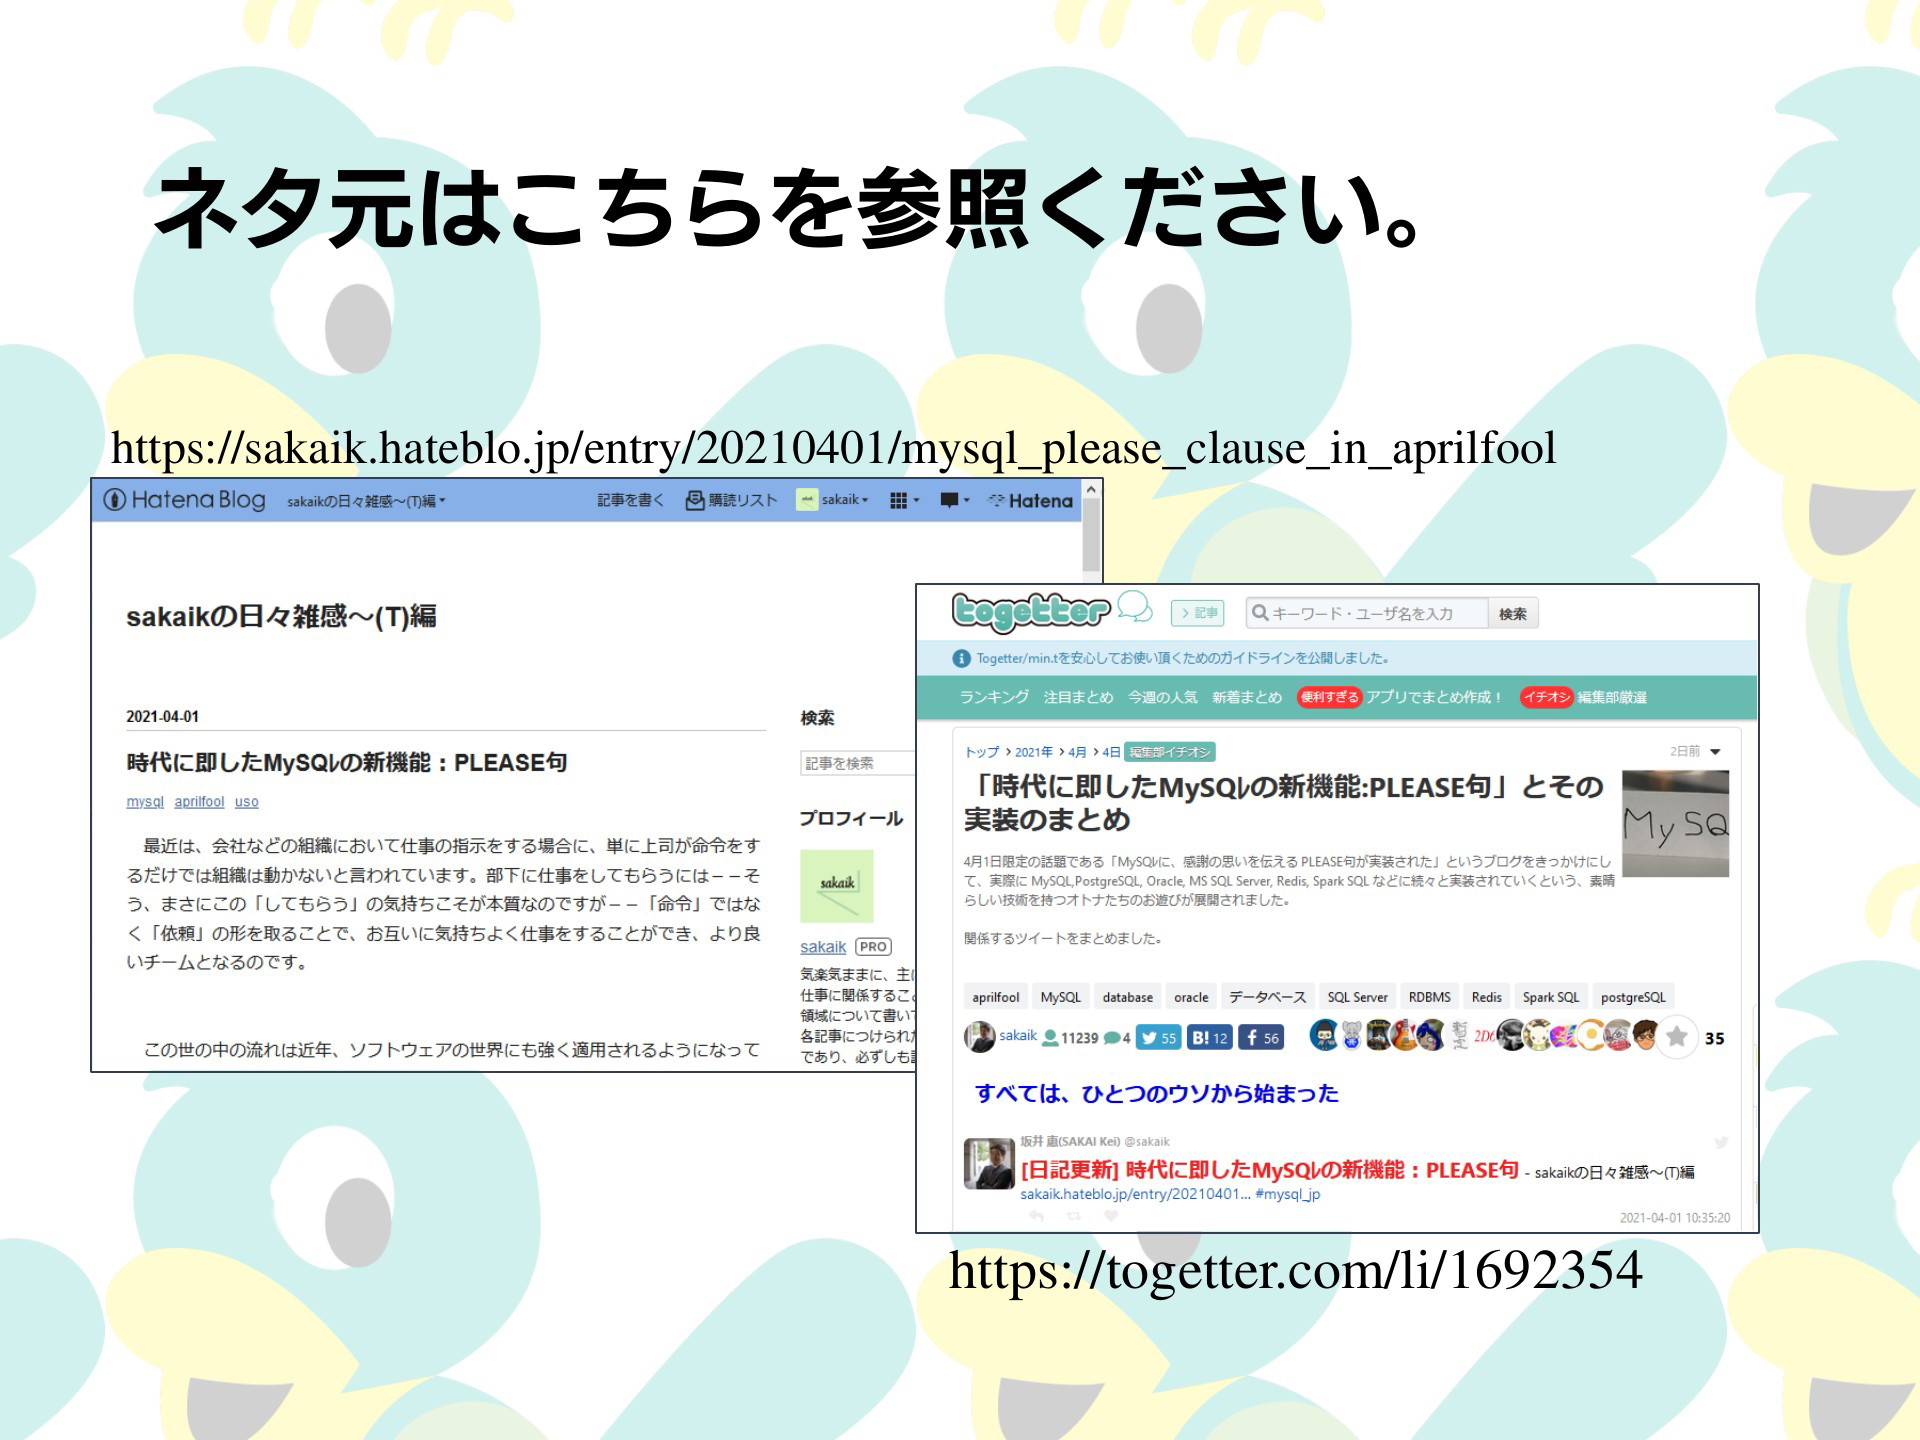Open the sakaik author avatar on togetter

coord(979,1037)
